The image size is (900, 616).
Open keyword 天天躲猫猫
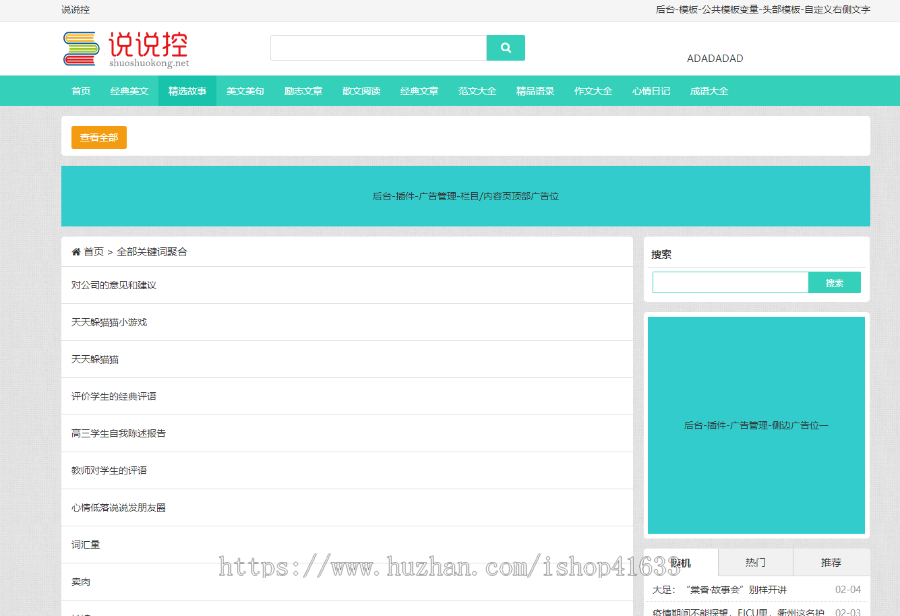click(95, 359)
